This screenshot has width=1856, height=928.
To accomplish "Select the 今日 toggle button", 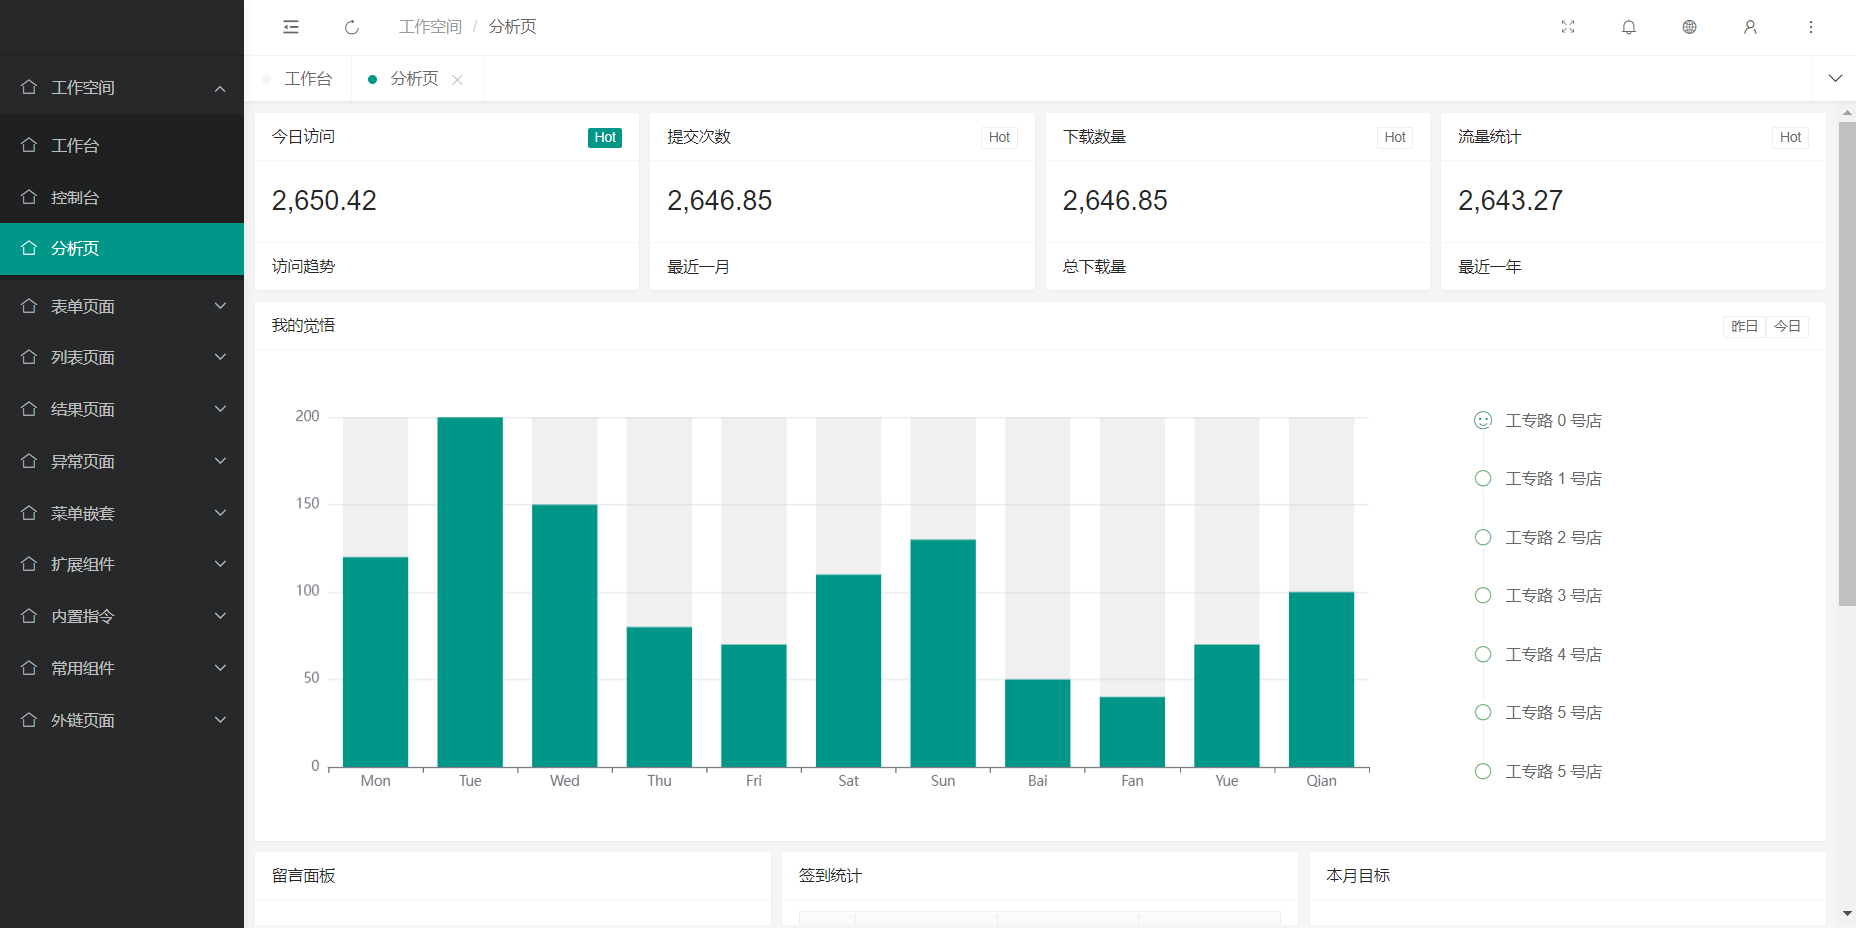I will (x=1787, y=326).
